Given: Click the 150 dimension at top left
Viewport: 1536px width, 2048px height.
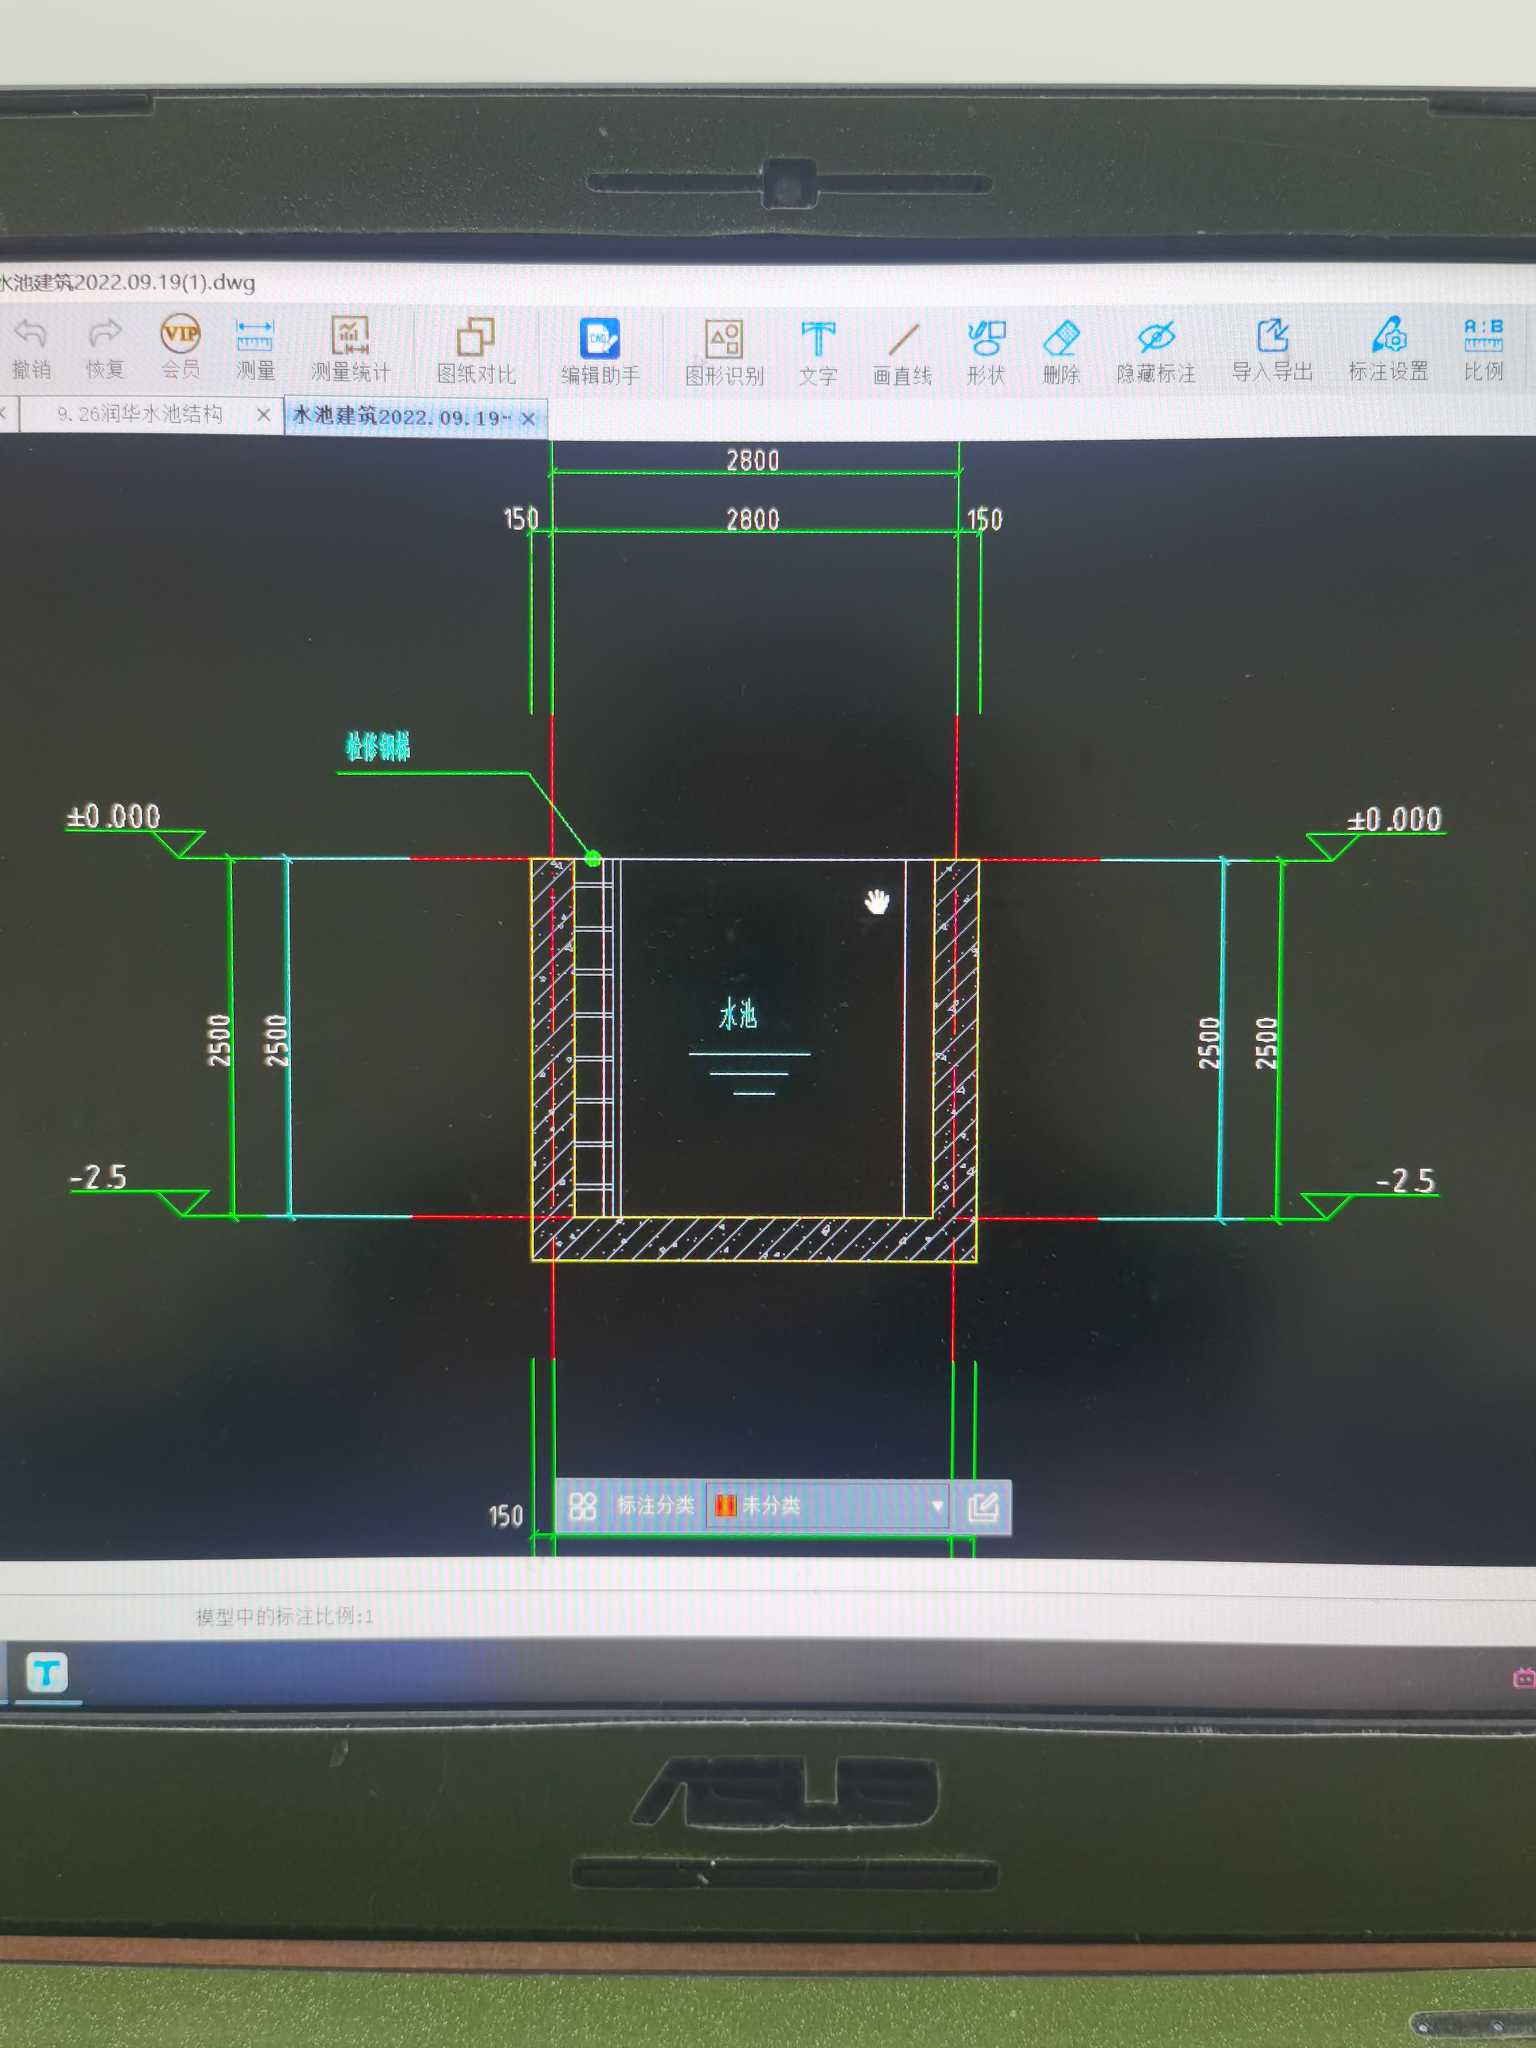Looking at the screenshot, I should coord(520,518).
